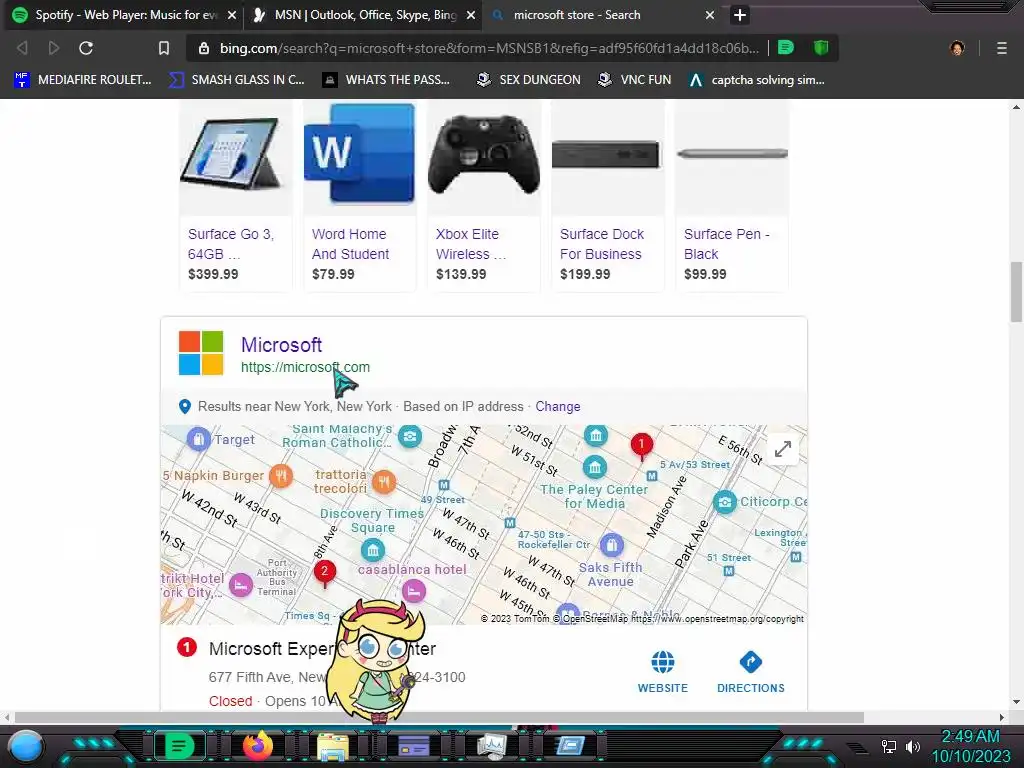
Task: Select red map pin number 1
Action: pos(641,447)
